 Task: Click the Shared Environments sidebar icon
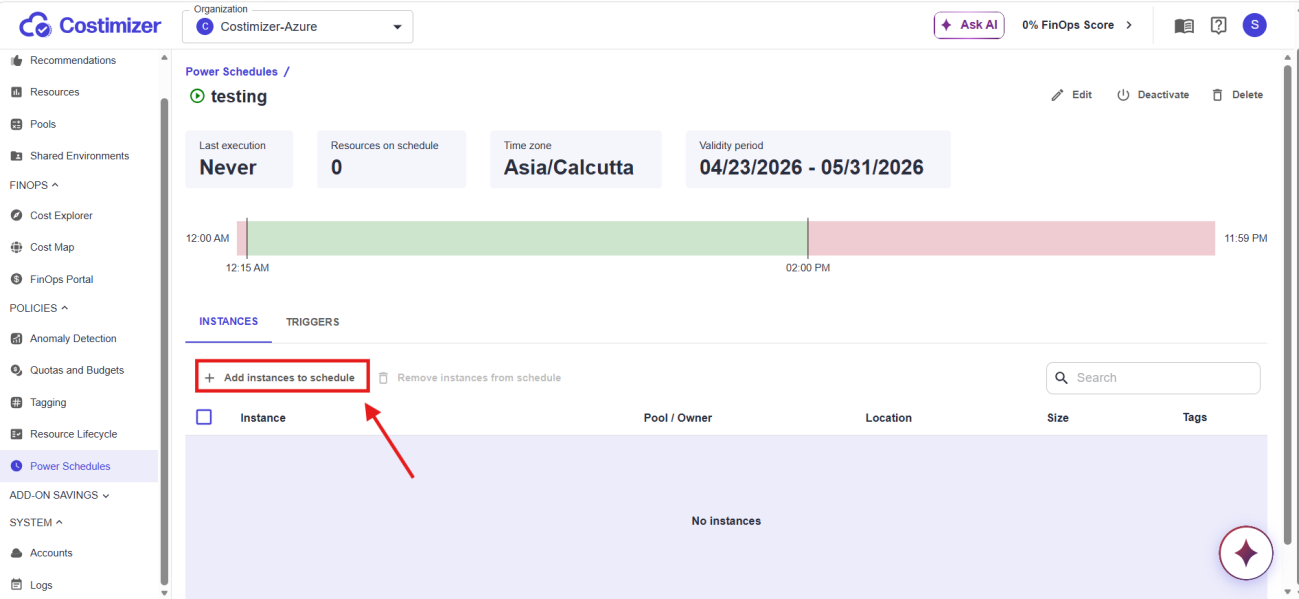coord(16,156)
